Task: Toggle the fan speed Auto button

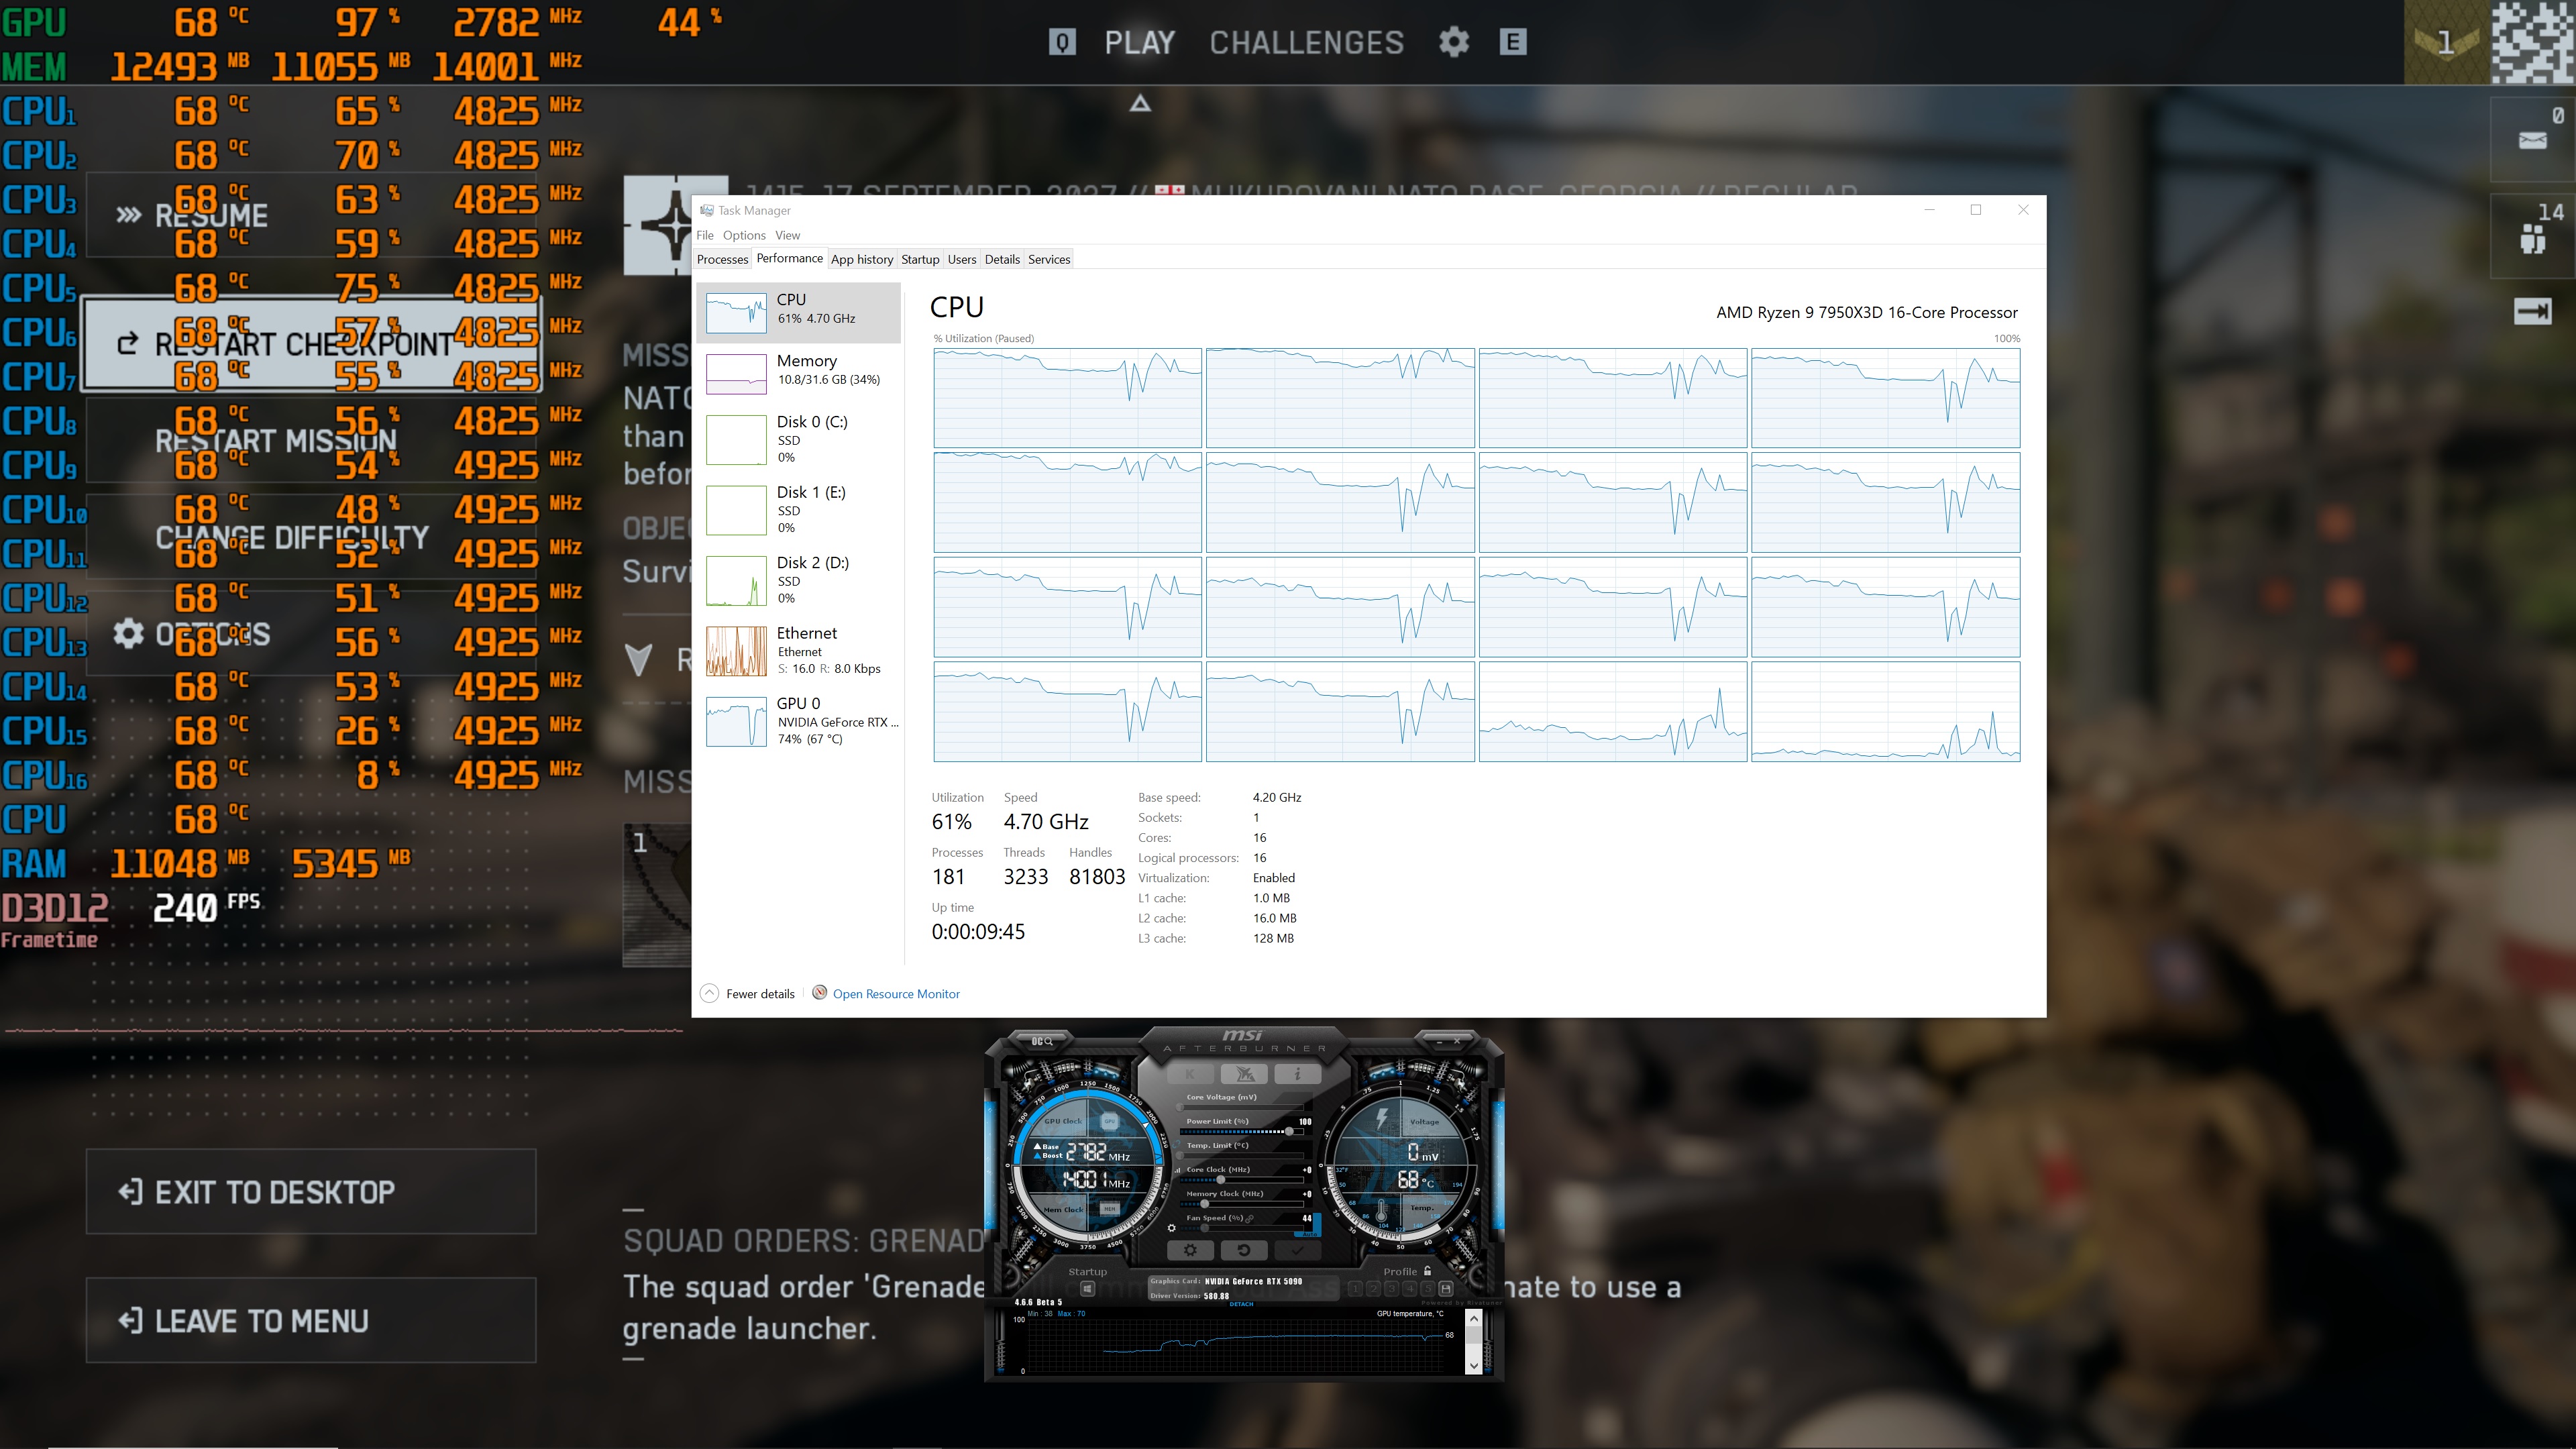Action: pyautogui.click(x=1310, y=1234)
